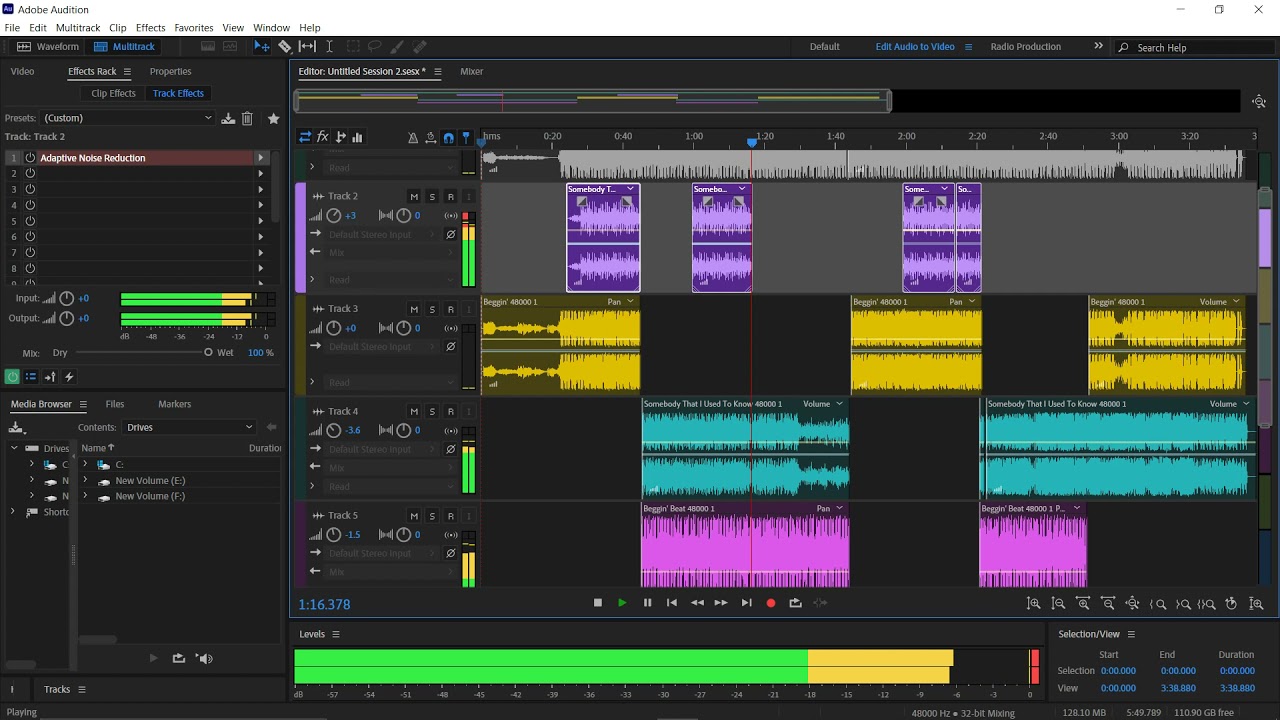The width and height of the screenshot is (1280, 720).
Task: Choose the Default workspace
Action: pyautogui.click(x=825, y=47)
